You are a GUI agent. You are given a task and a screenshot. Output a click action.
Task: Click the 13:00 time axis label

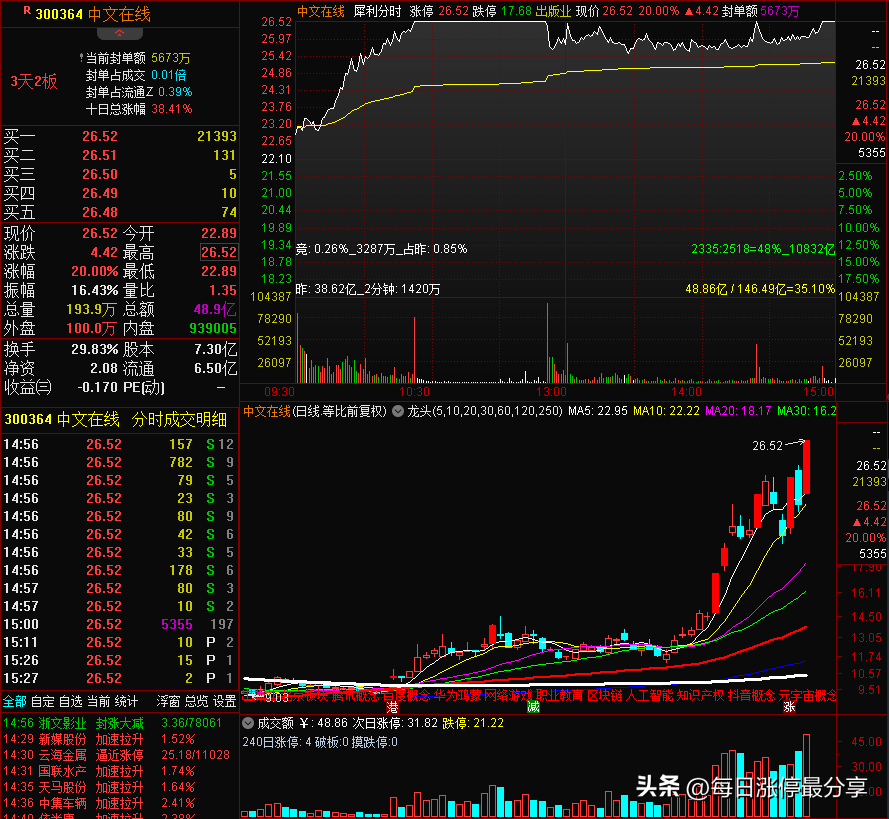(x=551, y=392)
